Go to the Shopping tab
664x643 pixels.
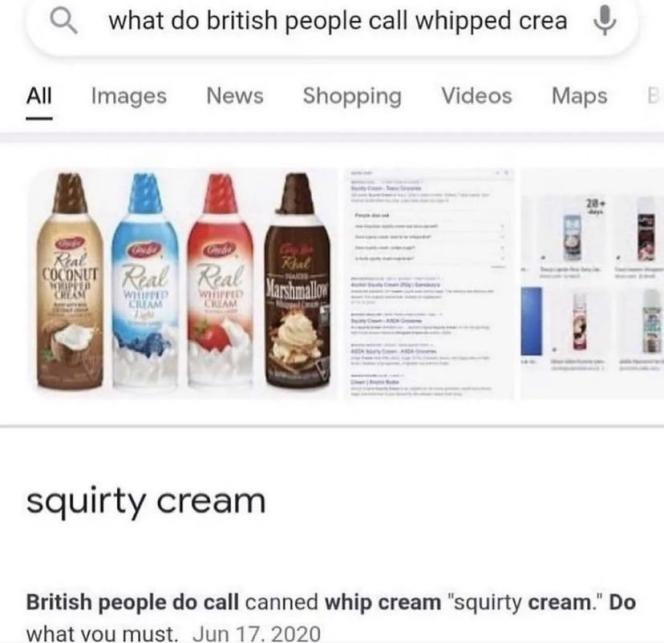(x=352, y=97)
